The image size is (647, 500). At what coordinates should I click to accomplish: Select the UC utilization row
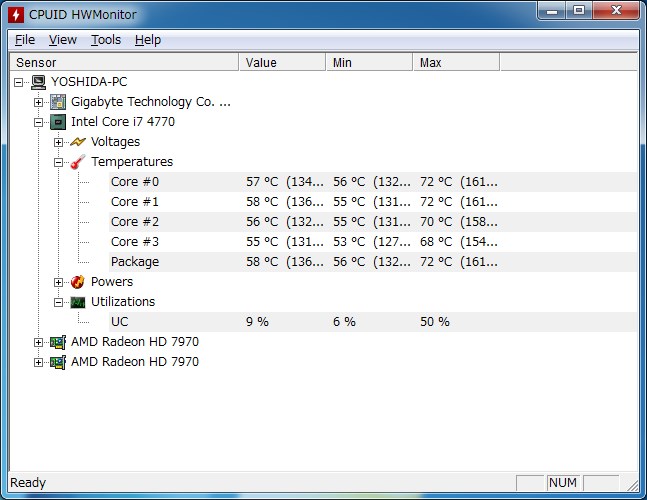(x=372, y=322)
